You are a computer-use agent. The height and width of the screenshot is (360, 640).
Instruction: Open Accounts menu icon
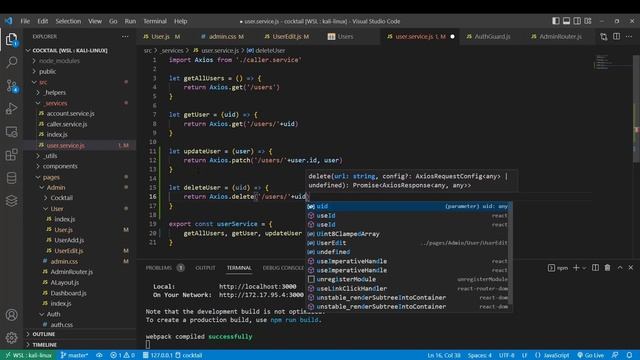(x=11, y=315)
